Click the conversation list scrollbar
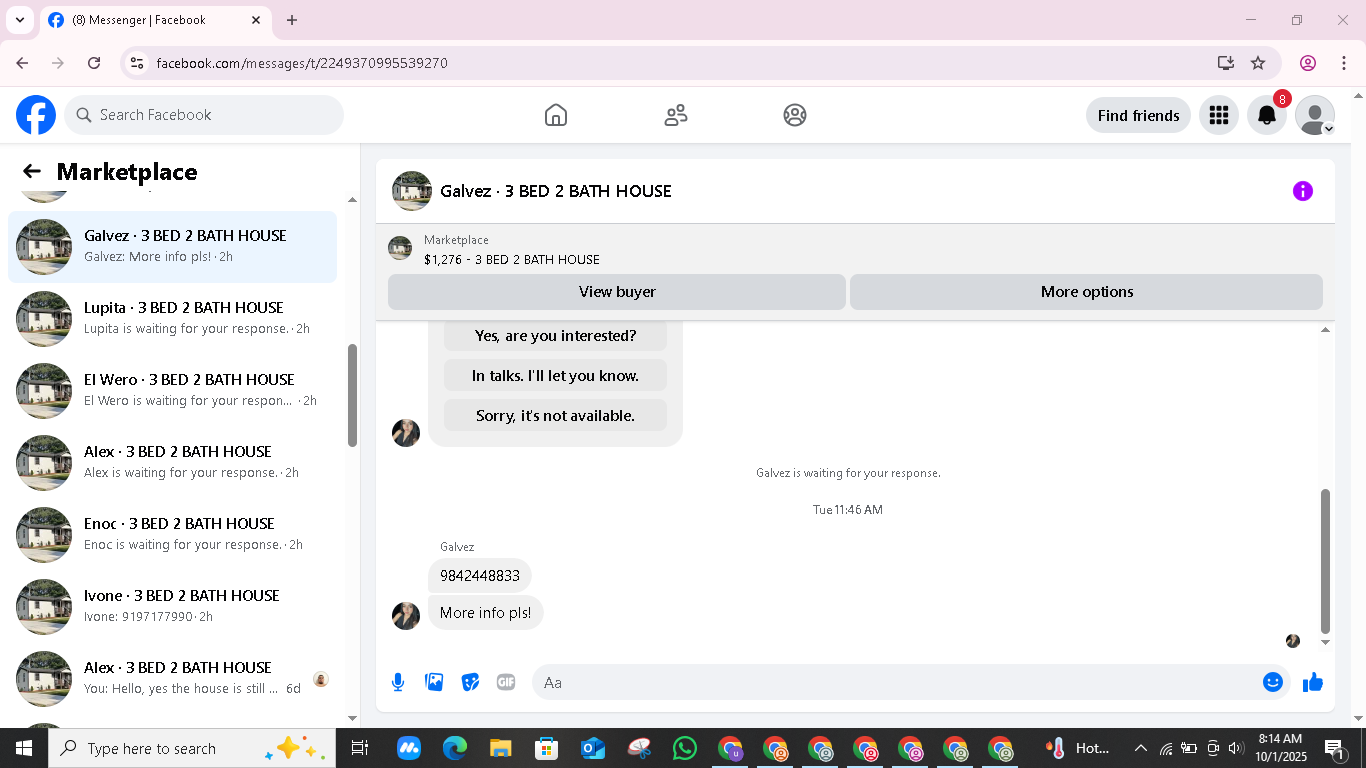 point(352,395)
